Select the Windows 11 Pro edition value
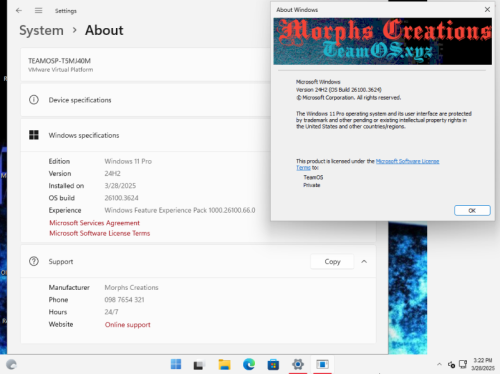The height and width of the screenshot is (374, 500). click(x=128, y=161)
